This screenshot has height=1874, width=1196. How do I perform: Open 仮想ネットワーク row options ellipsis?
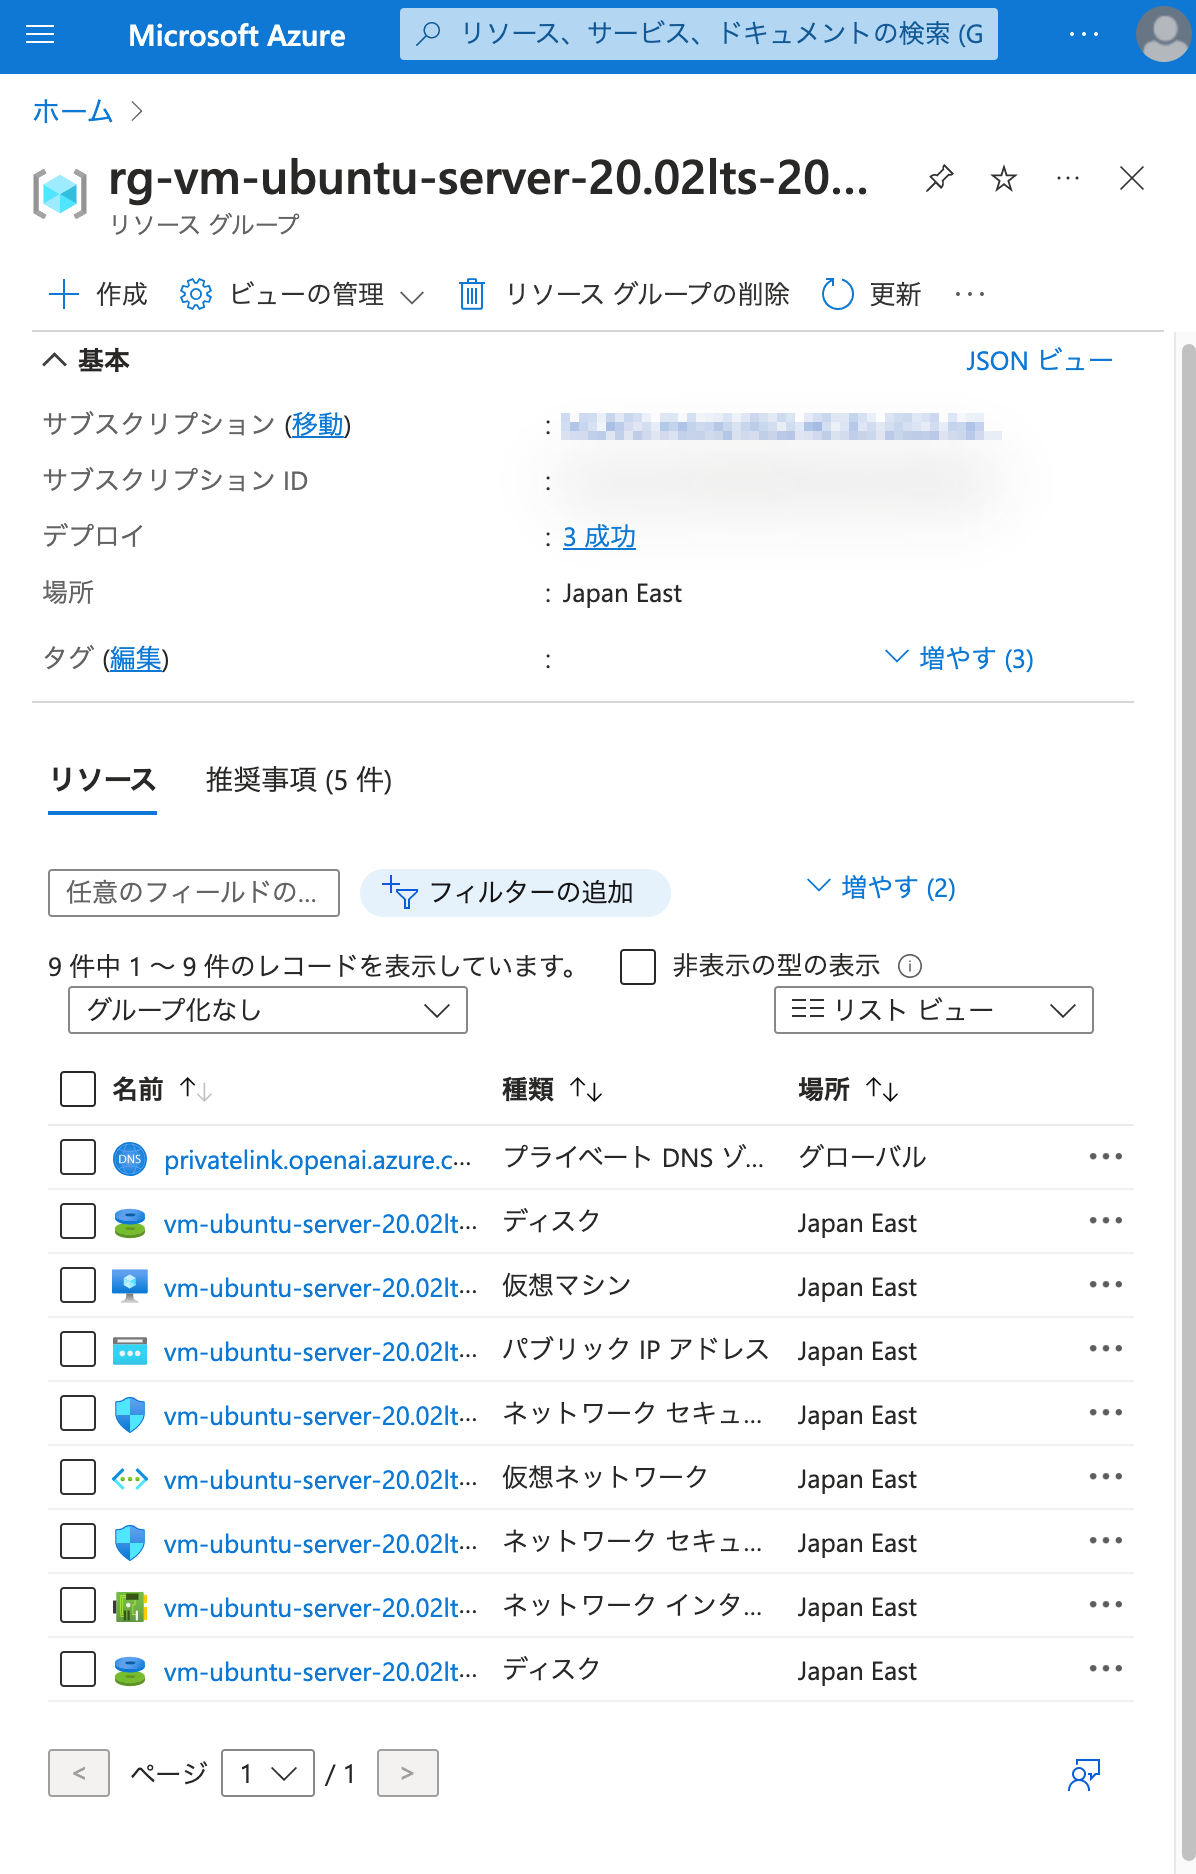pos(1106,1477)
